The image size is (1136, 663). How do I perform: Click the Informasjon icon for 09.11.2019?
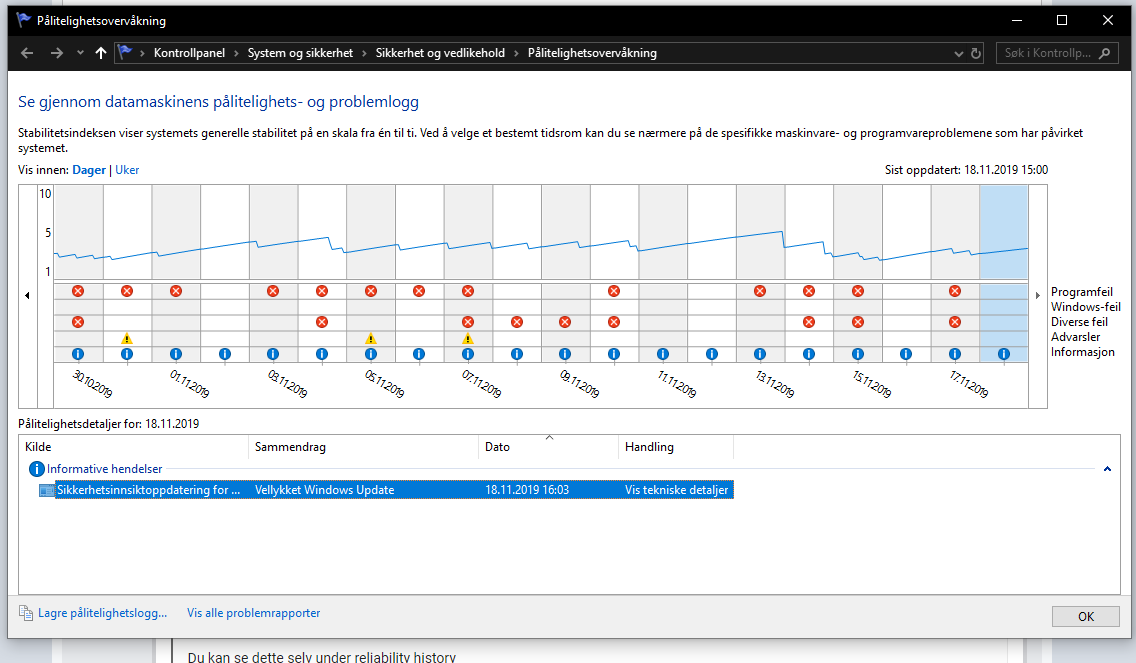[x=565, y=354]
